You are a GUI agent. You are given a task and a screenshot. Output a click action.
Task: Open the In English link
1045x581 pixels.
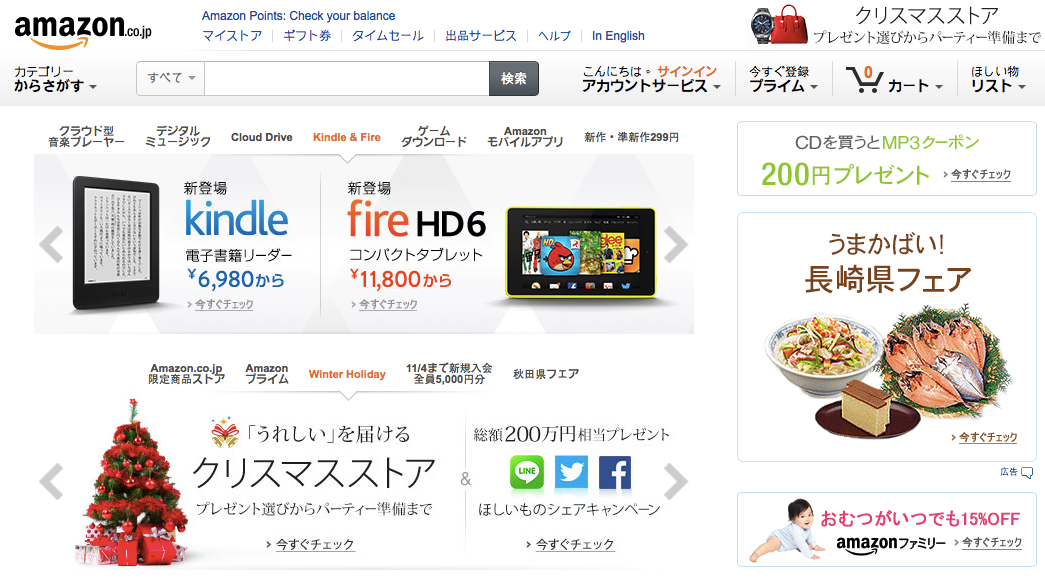click(x=618, y=36)
